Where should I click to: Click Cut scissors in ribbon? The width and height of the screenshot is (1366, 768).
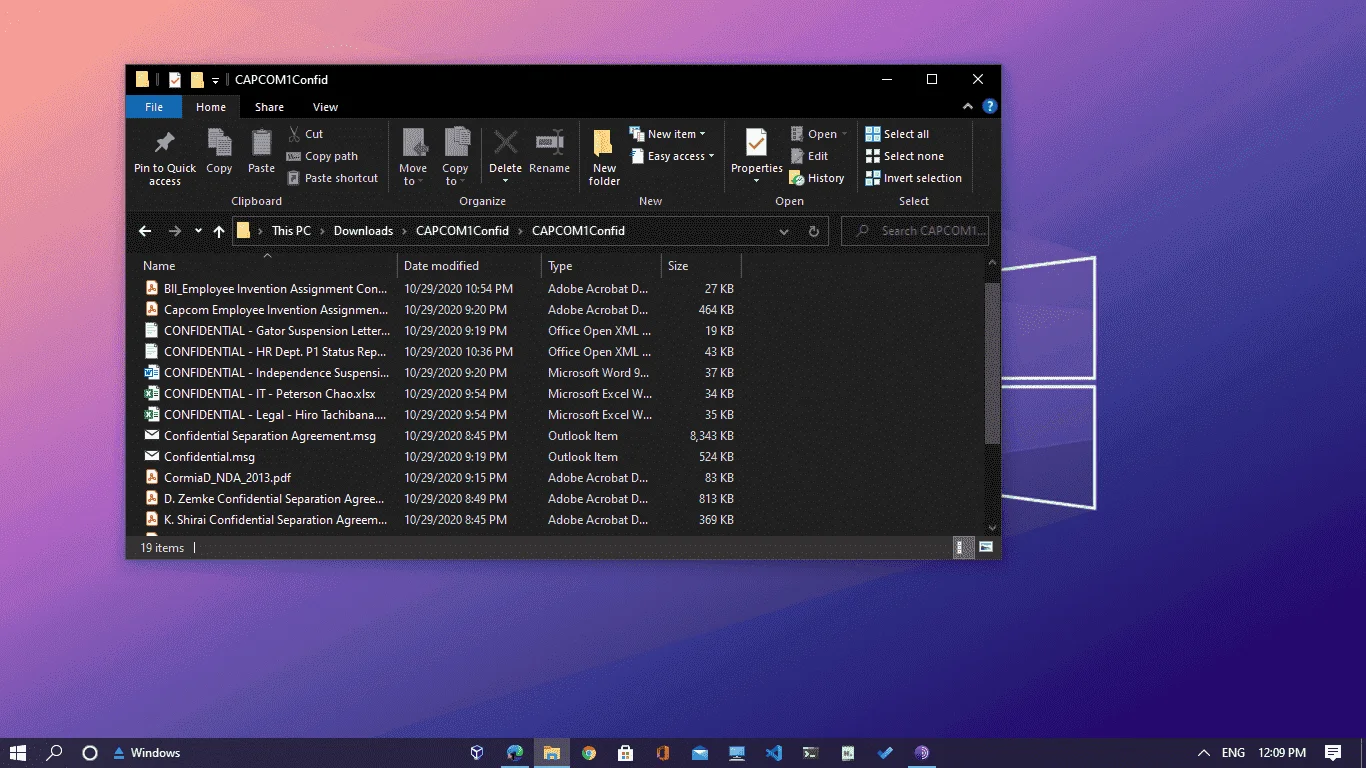(305, 134)
